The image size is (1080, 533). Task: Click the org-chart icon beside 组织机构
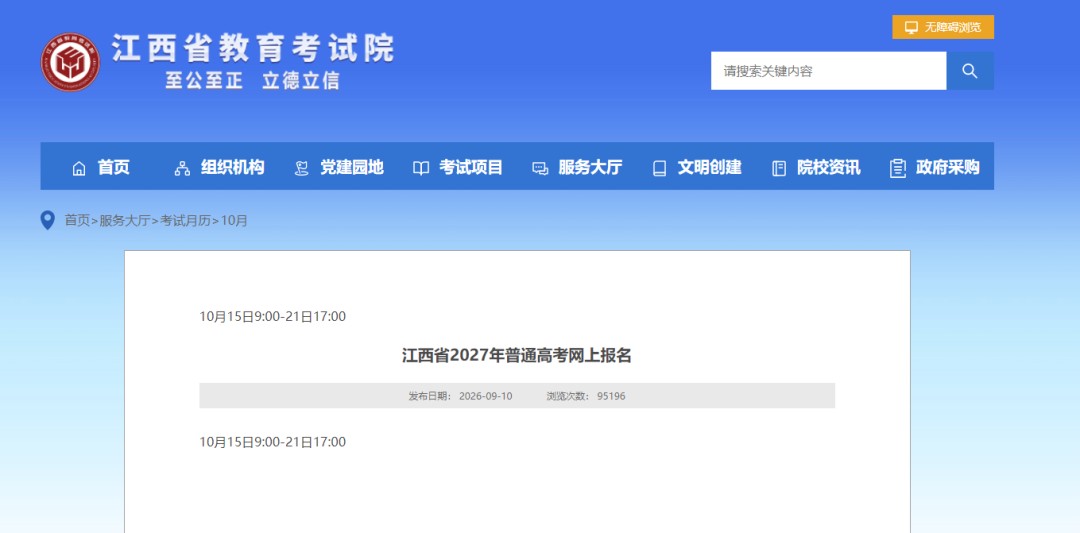pos(183,168)
